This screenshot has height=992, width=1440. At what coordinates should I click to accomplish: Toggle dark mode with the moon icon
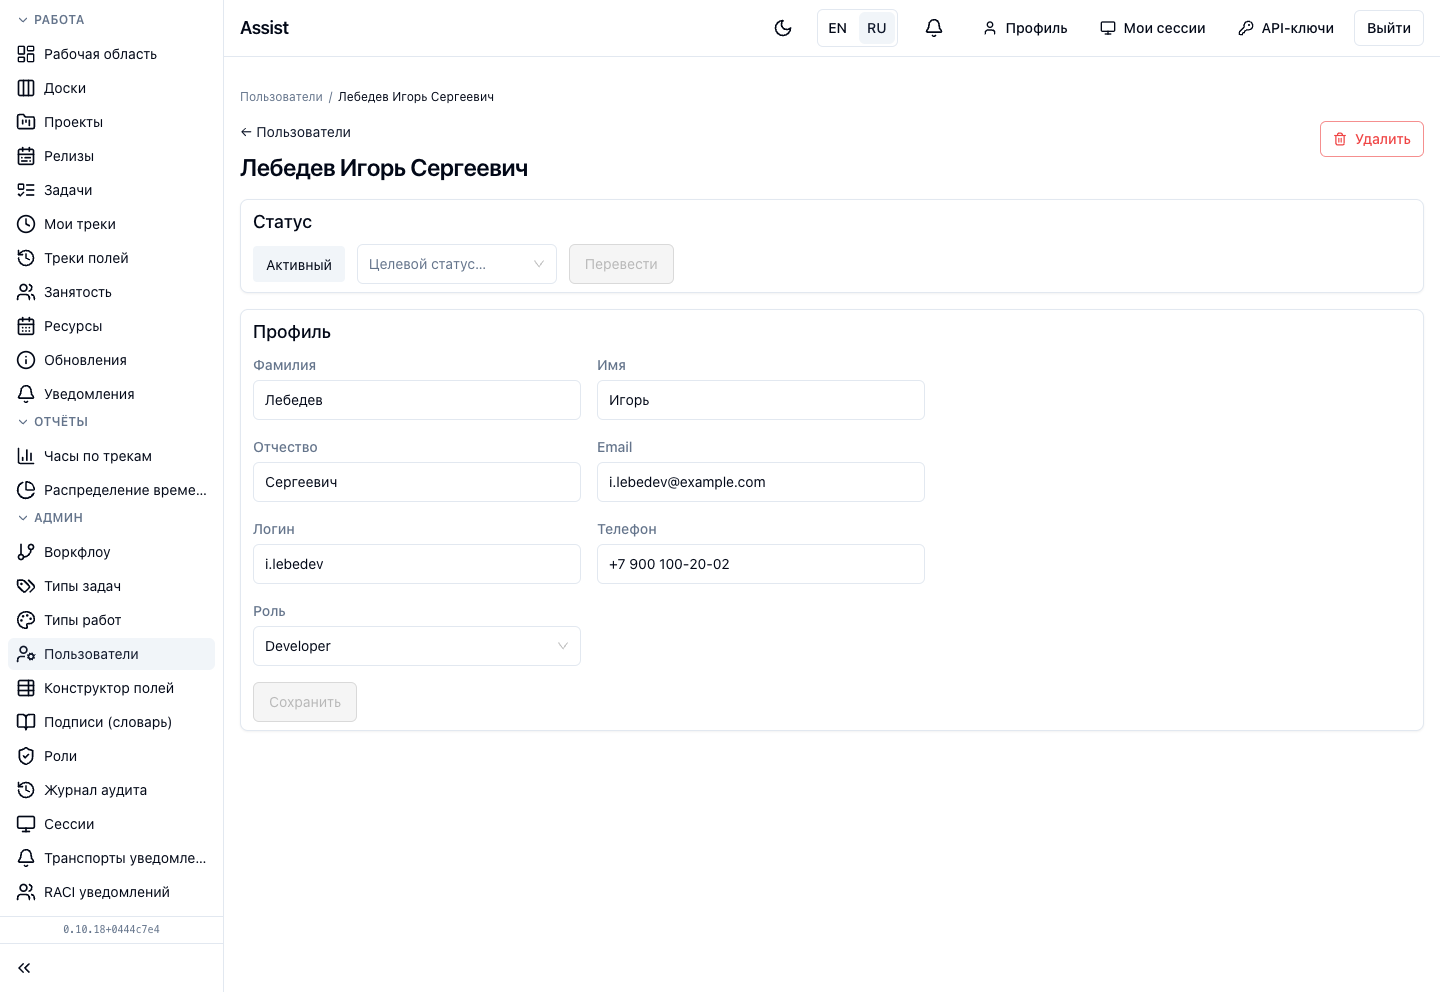click(783, 28)
